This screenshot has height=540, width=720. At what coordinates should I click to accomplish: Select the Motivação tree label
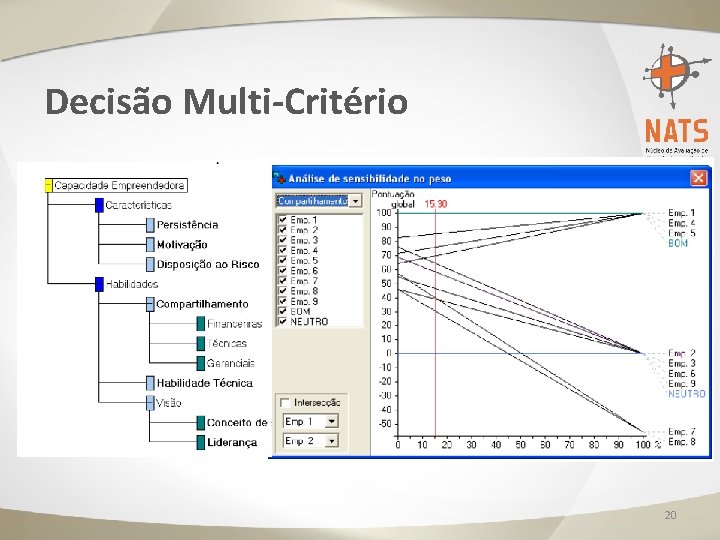(x=182, y=245)
